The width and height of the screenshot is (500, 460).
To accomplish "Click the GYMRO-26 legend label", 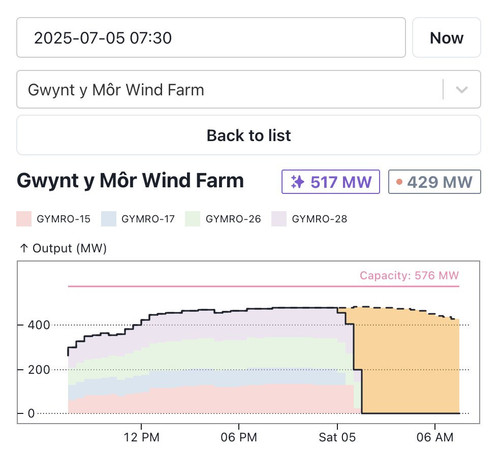I will (233, 219).
